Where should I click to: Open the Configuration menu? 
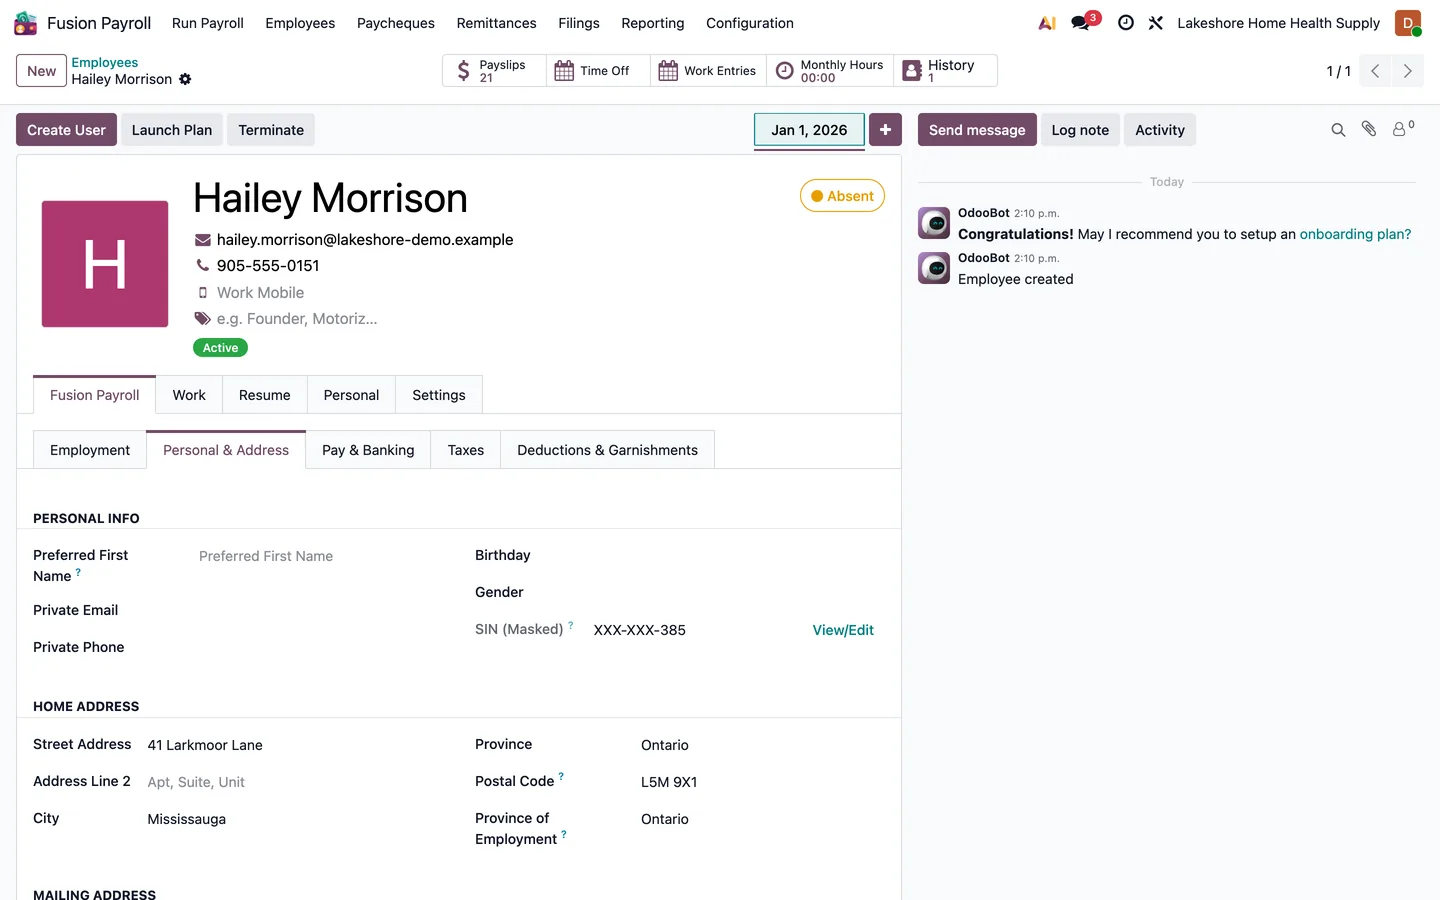(750, 23)
